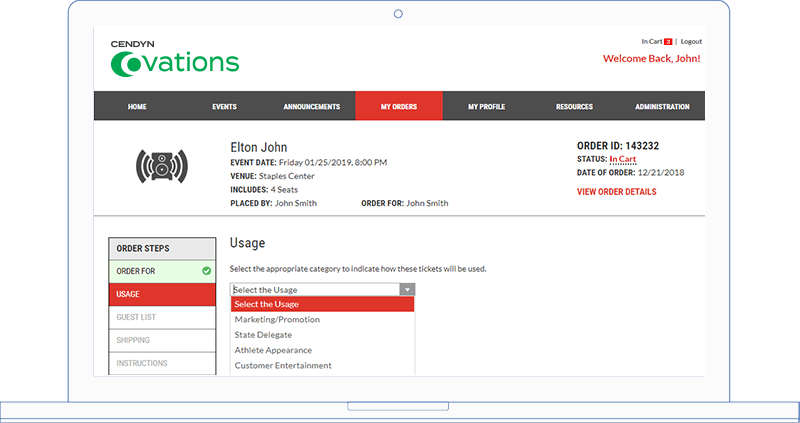Click the 4 Seats includes text
This screenshot has width=800, height=423.
tap(284, 190)
